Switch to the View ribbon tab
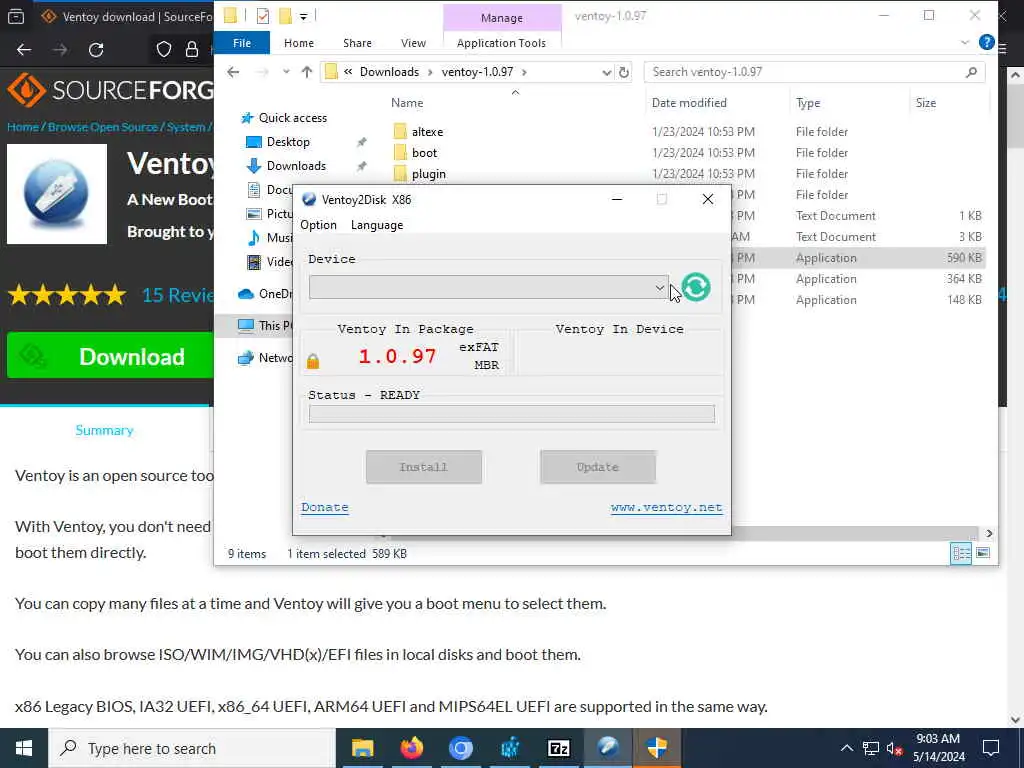Screen dimensions: 1024x768 pos(413,43)
